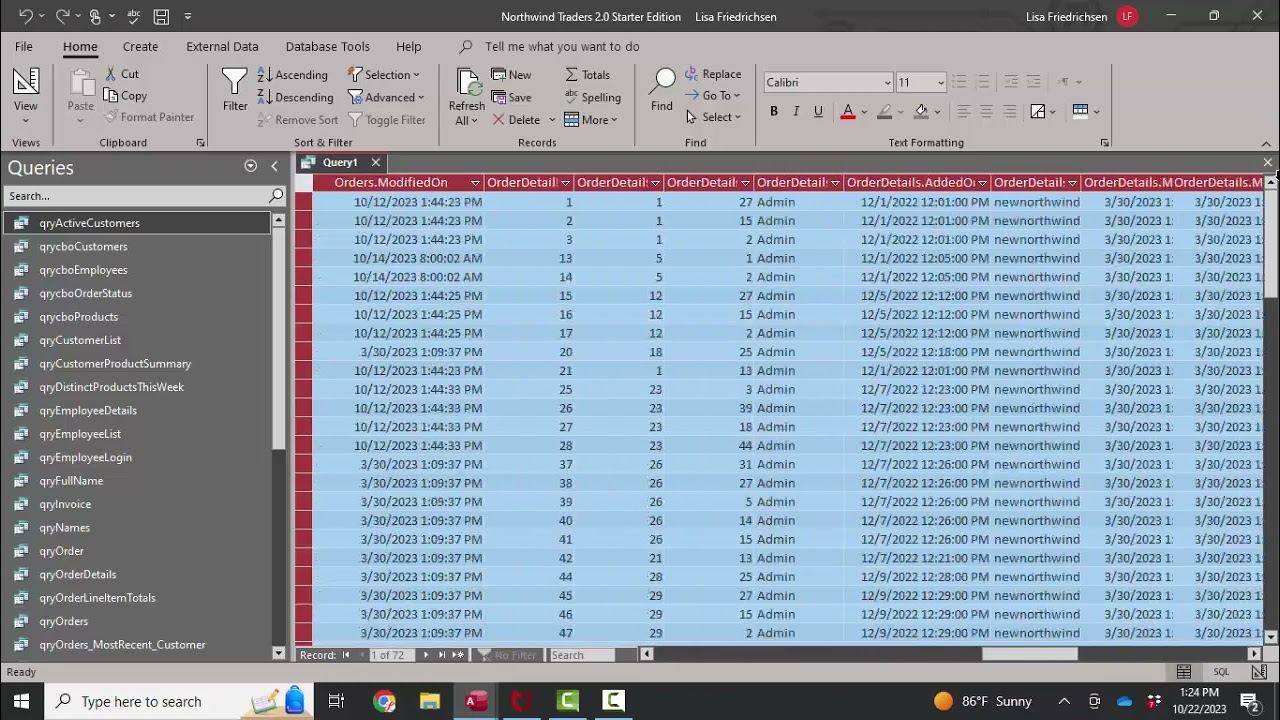Open Orders.ModifiedOn column filter arrow
This screenshot has width=1280, height=720.
click(x=476, y=183)
